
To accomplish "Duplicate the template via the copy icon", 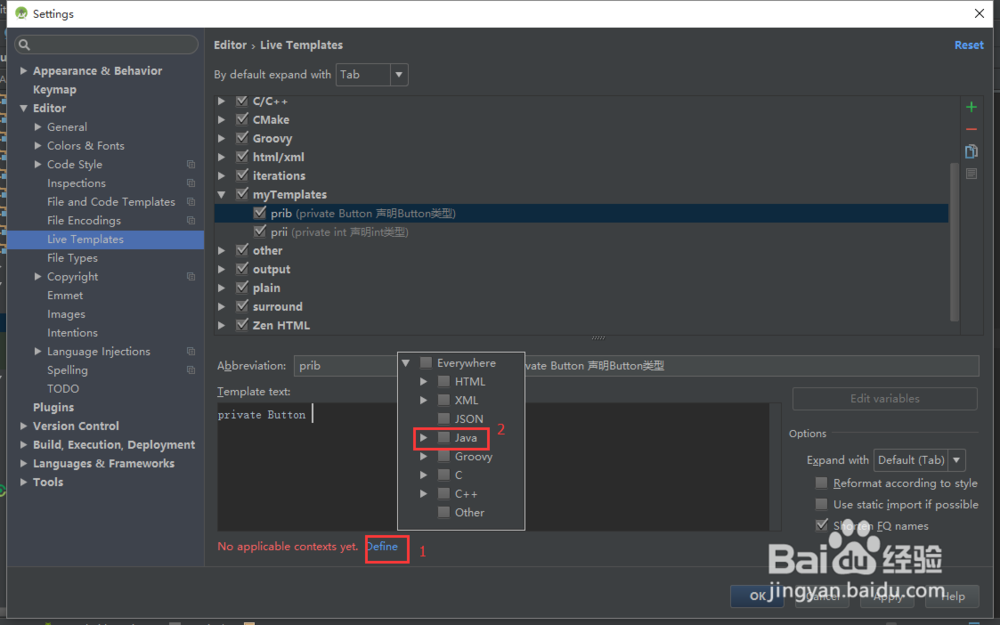I will coord(971,150).
